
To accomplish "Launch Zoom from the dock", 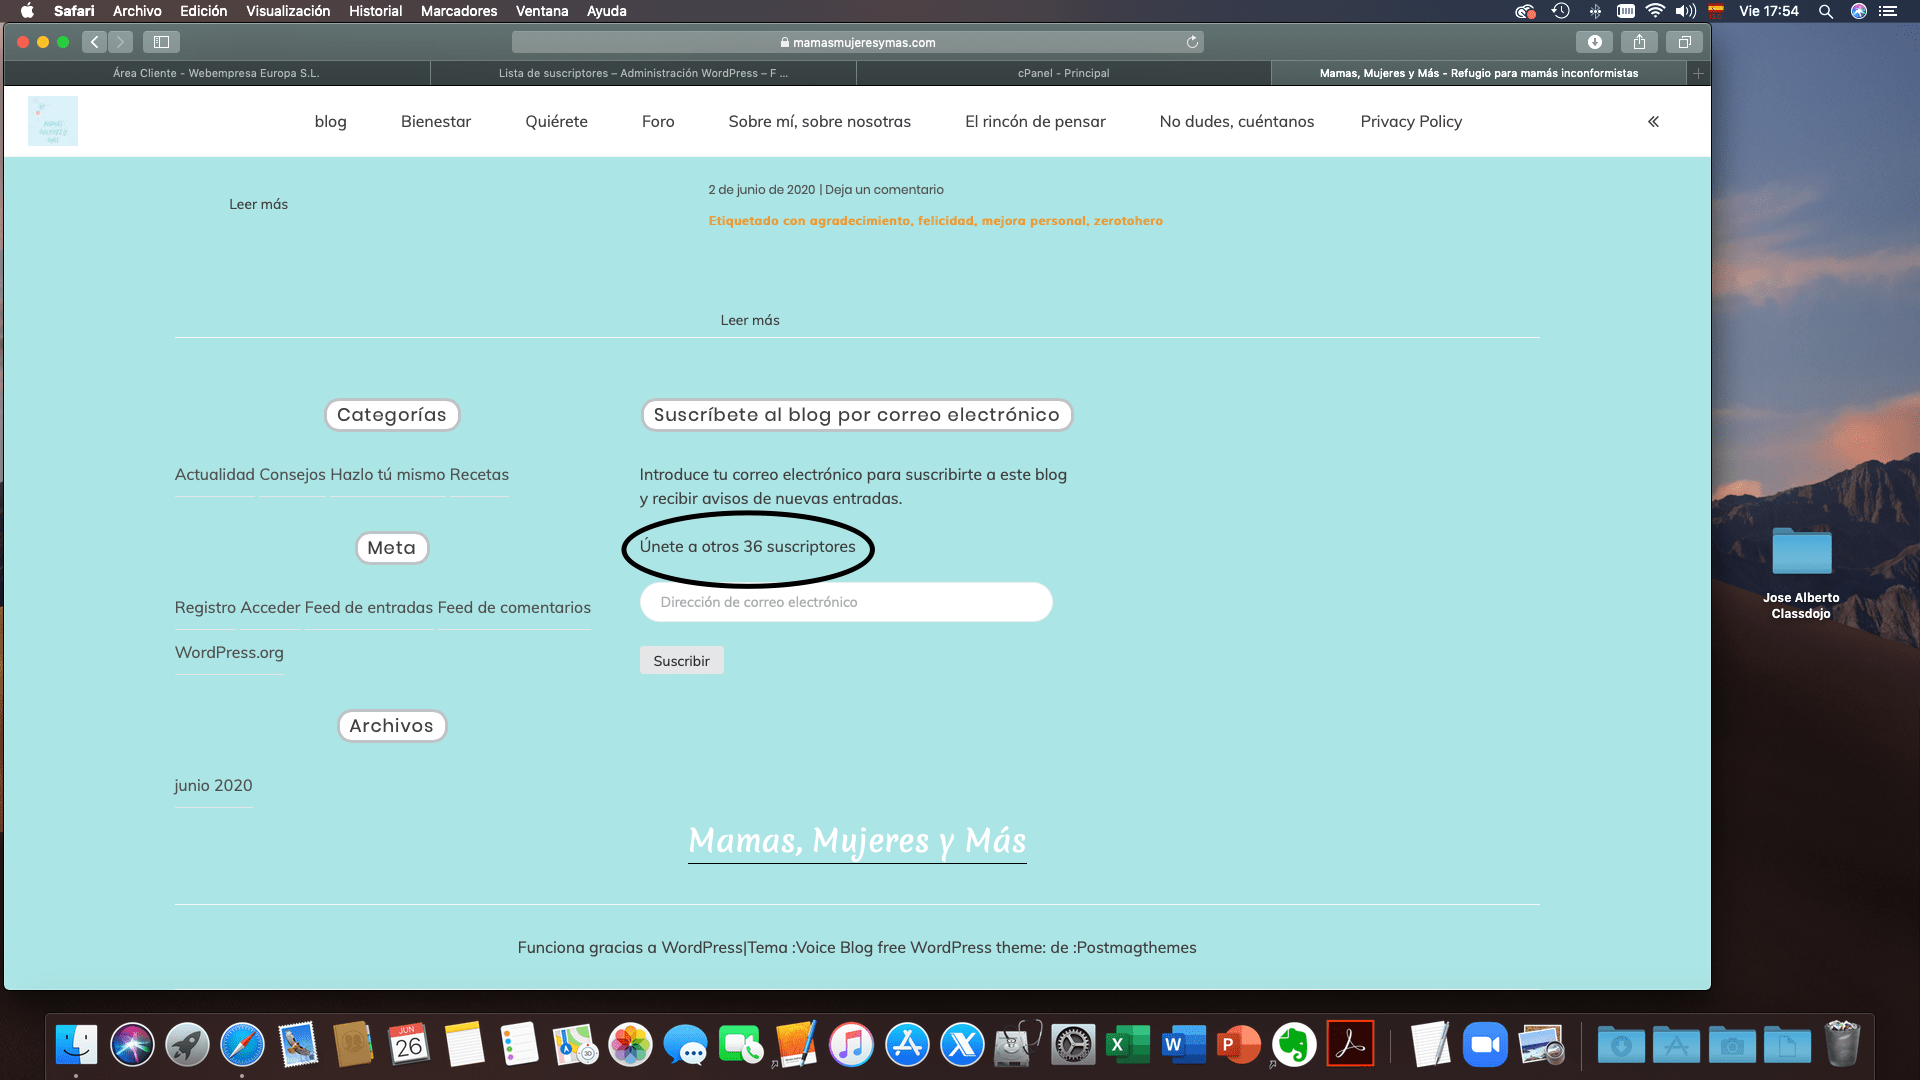I will click(x=1485, y=1046).
